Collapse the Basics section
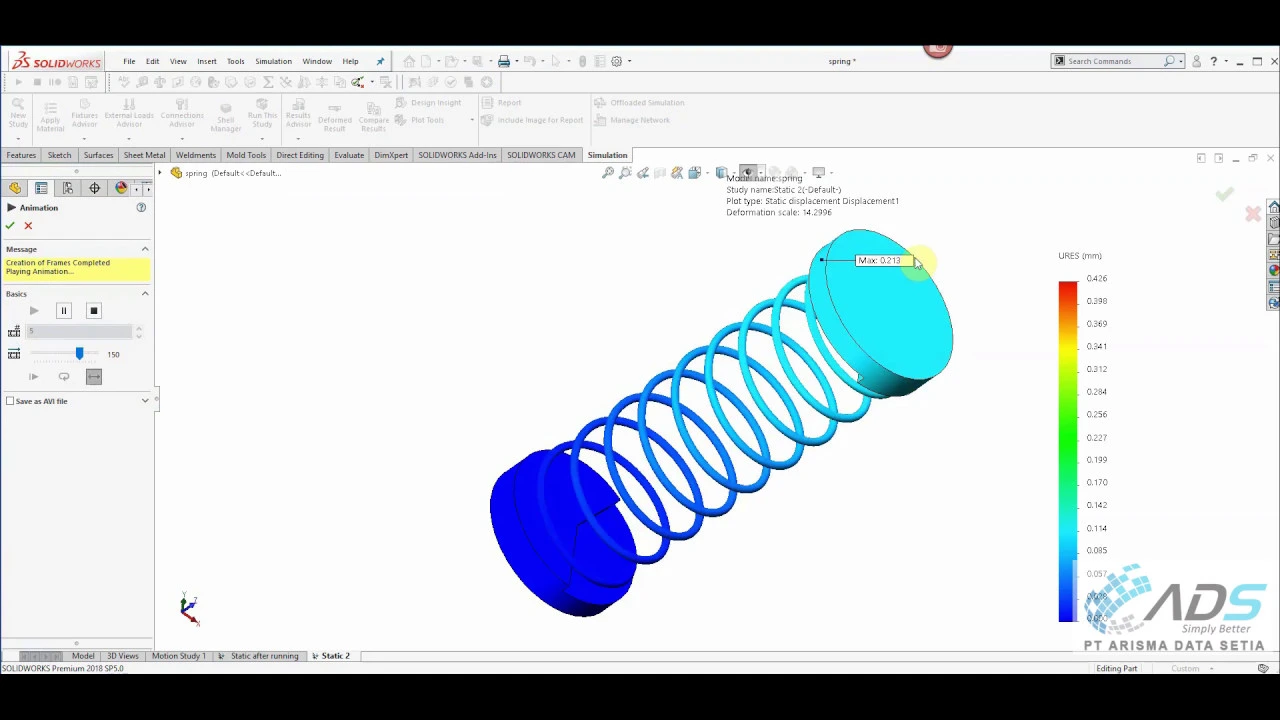Image resolution: width=1280 pixels, height=720 pixels. pos(145,294)
